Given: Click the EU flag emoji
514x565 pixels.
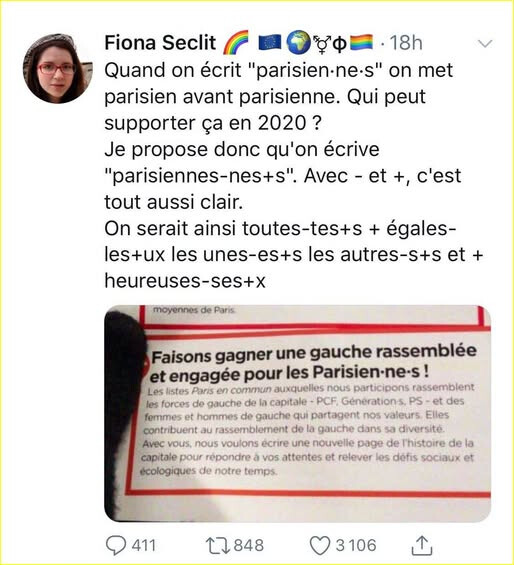Looking at the screenshot, I should [270, 42].
